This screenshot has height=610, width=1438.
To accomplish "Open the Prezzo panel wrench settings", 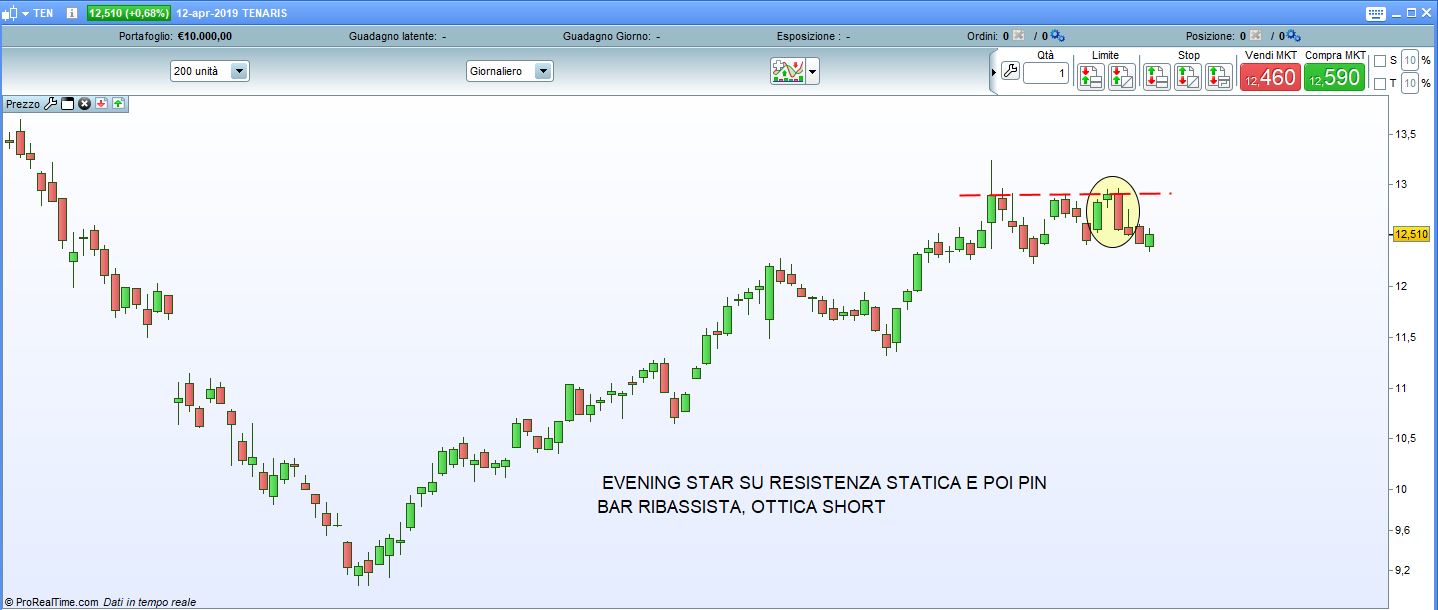I will pyautogui.click(x=51, y=104).
